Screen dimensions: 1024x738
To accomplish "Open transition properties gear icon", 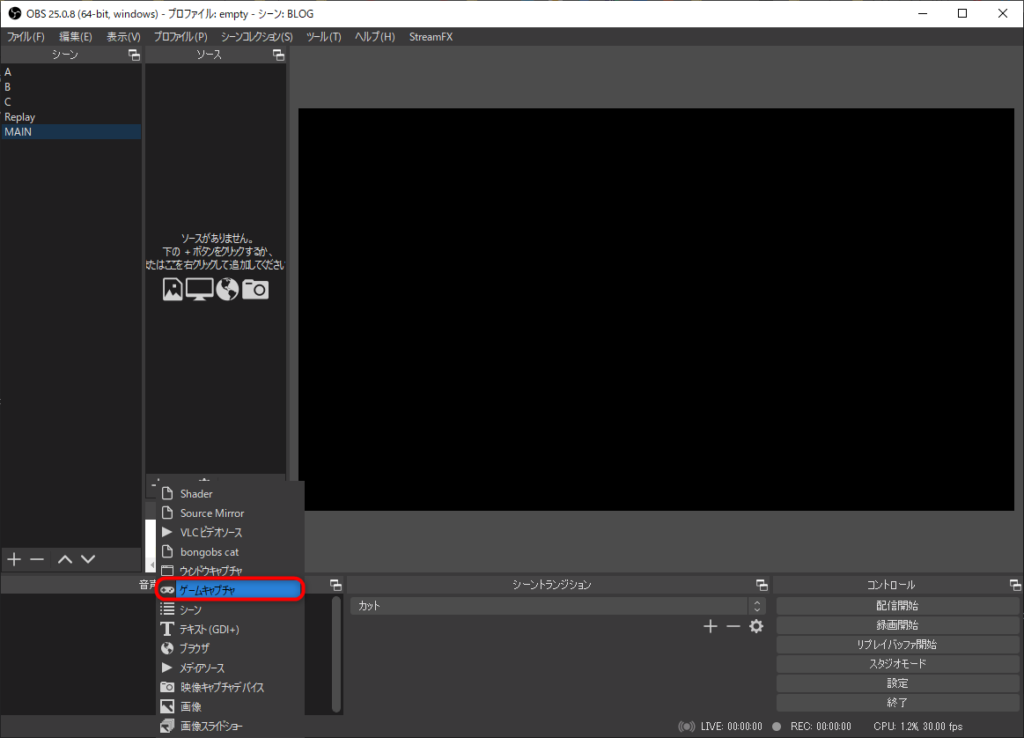I will (756, 626).
